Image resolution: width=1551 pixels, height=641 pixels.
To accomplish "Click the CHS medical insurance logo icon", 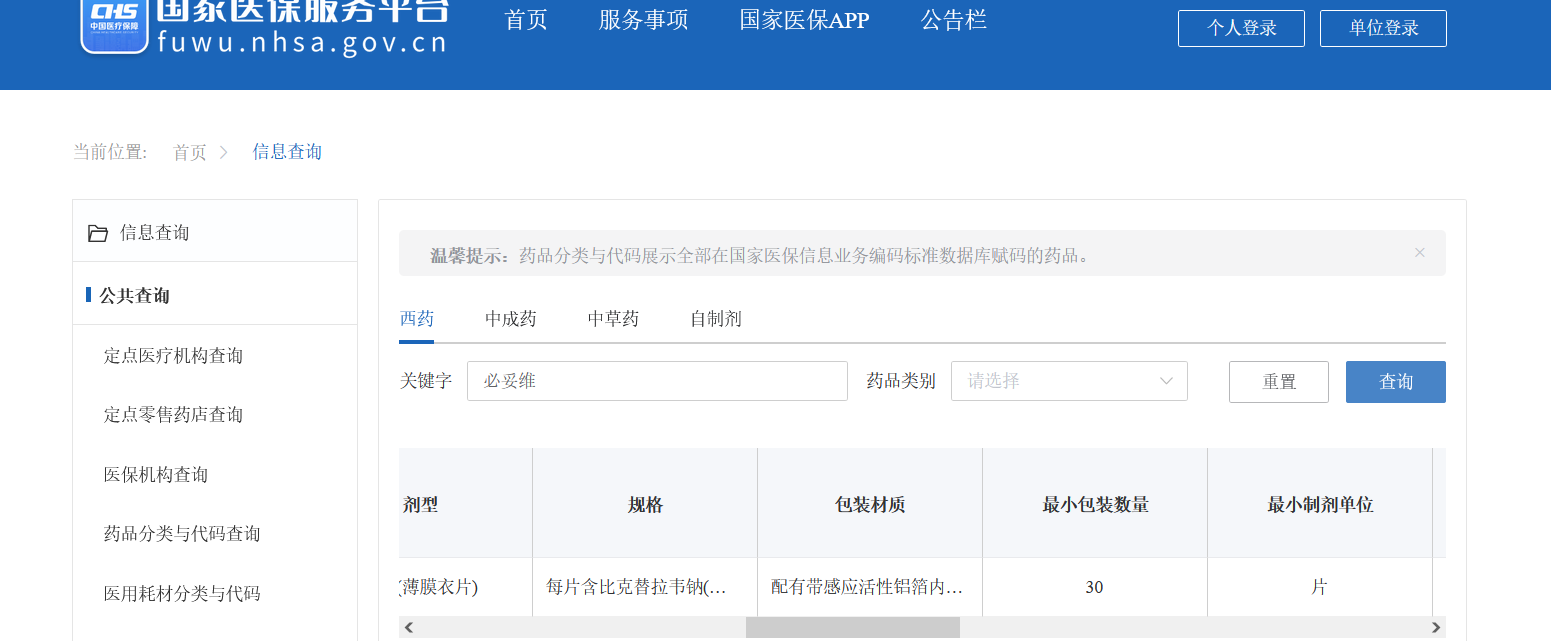I will 114,22.
